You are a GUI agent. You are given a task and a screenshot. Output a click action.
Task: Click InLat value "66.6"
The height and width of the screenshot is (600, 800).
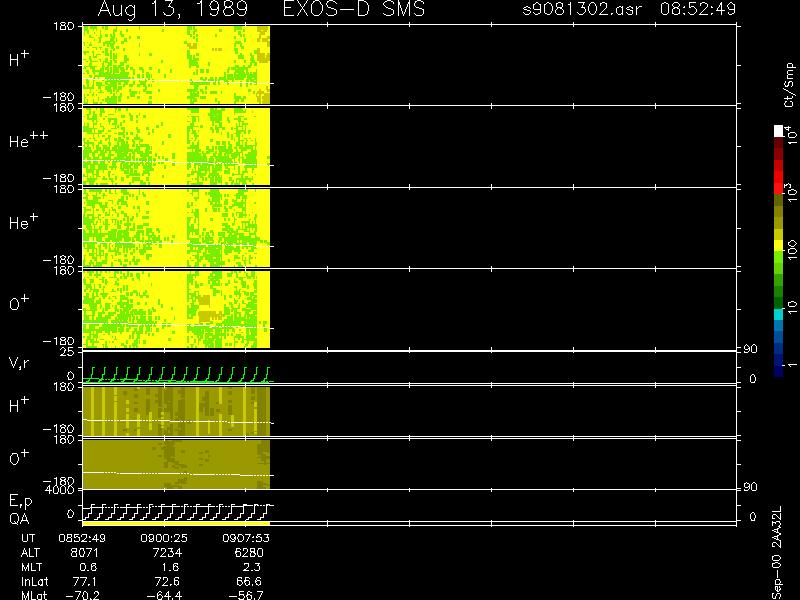tap(249, 582)
